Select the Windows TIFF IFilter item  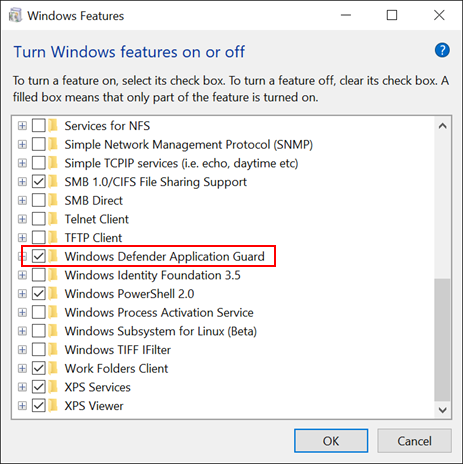(118, 350)
